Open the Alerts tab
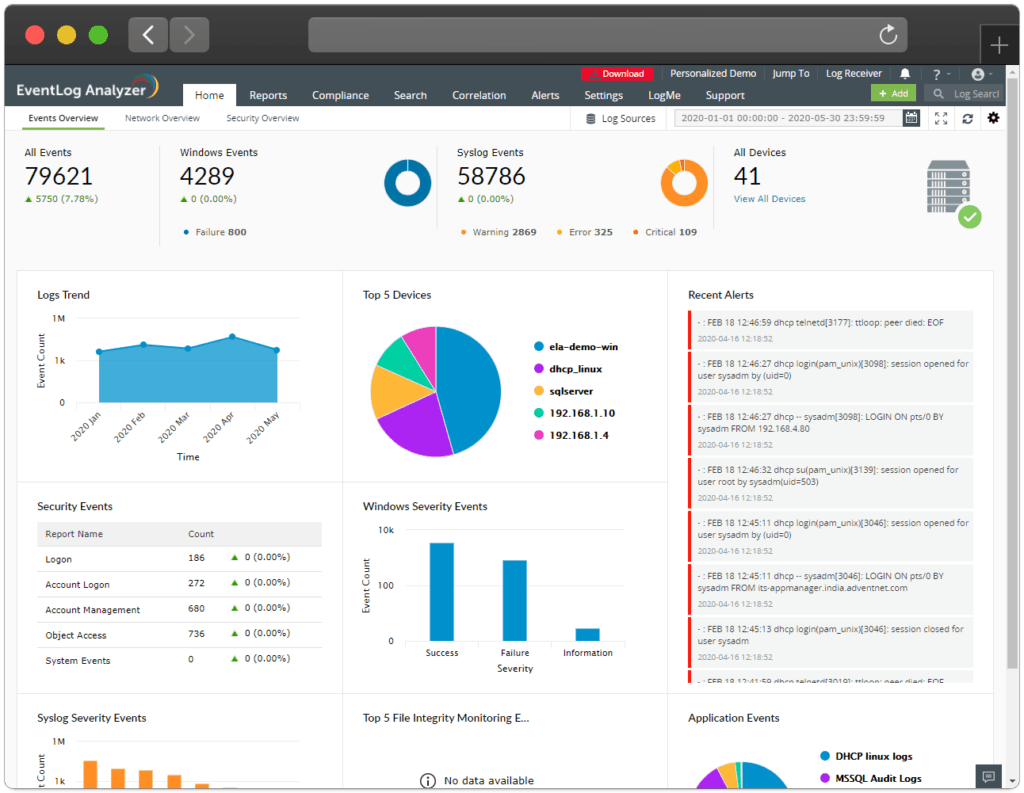This screenshot has height=793, width=1024. [x=545, y=95]
